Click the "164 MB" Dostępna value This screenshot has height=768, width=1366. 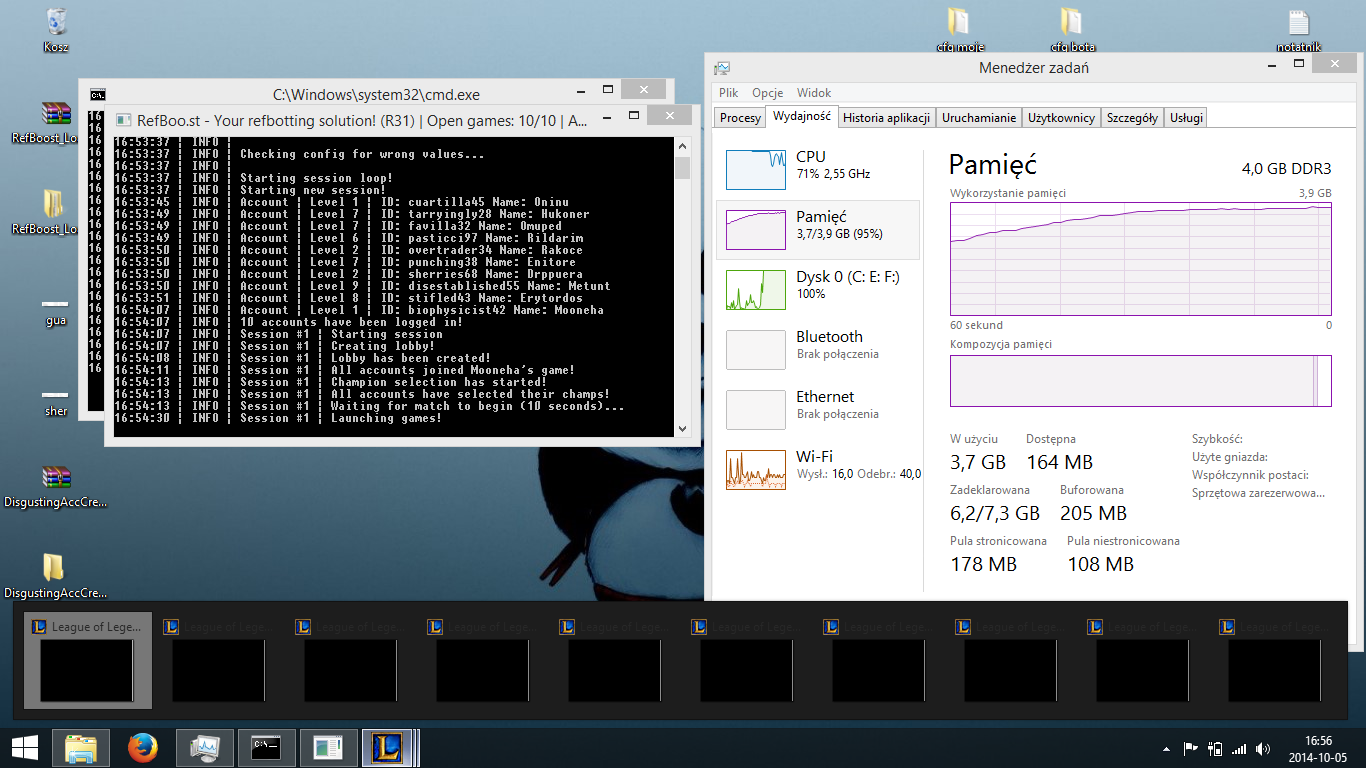point(1059,462)
